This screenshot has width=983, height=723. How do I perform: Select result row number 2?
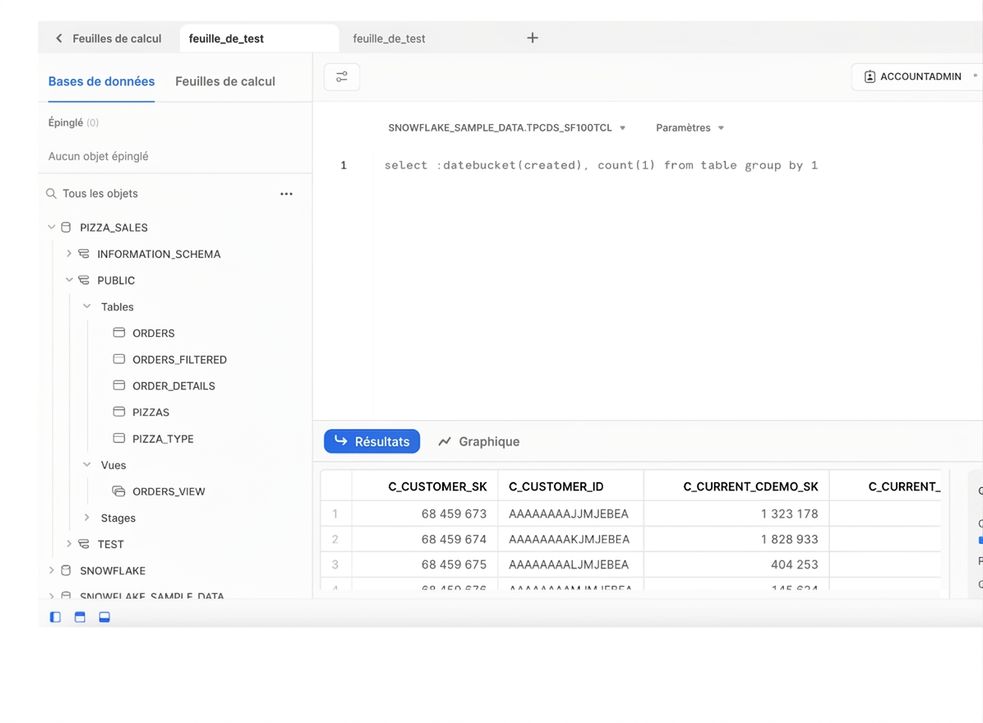[x=335, y=539]
